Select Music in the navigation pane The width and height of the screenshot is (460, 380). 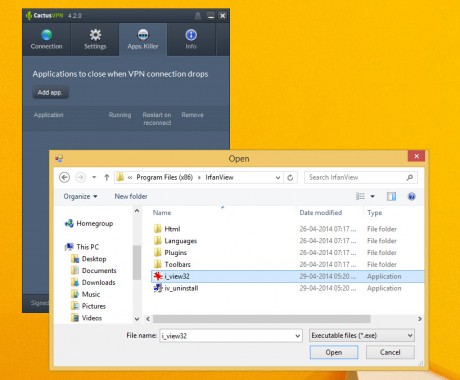[86, 294]
